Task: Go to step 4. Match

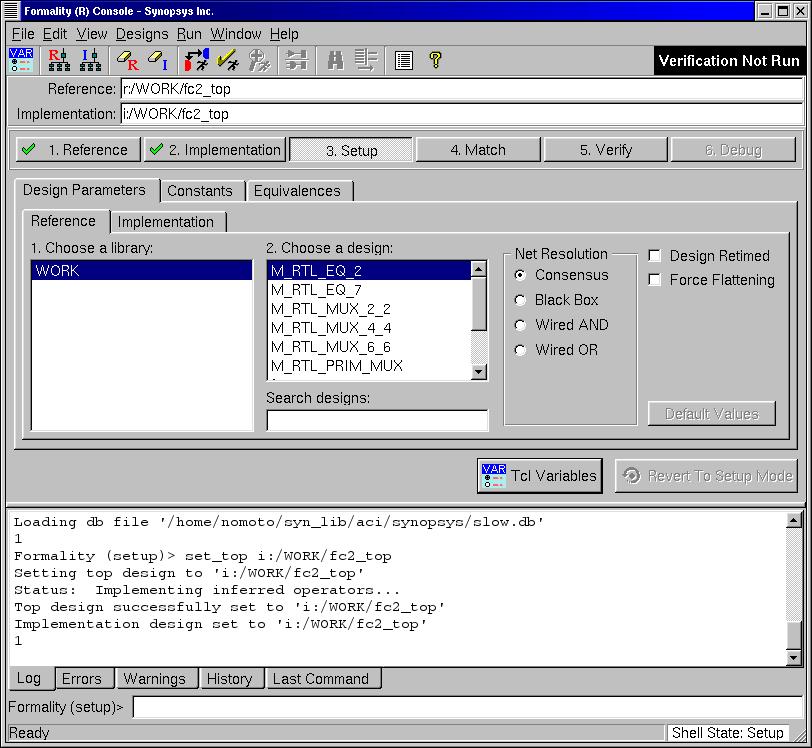Action: 478,150
